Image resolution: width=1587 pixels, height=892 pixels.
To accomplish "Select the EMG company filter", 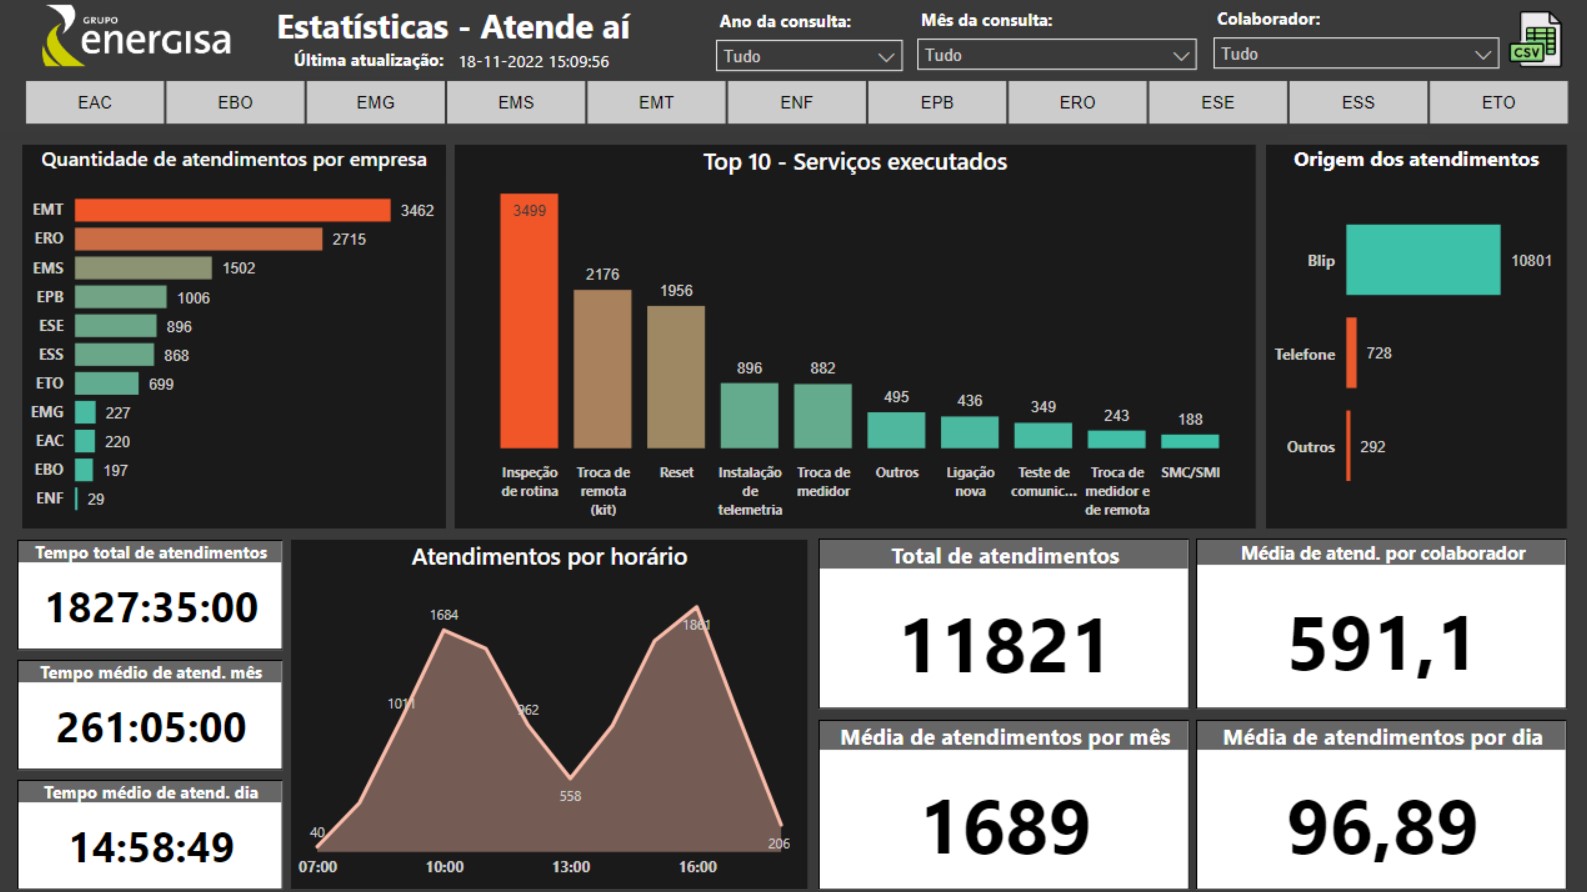I will [x=376, y=103].
